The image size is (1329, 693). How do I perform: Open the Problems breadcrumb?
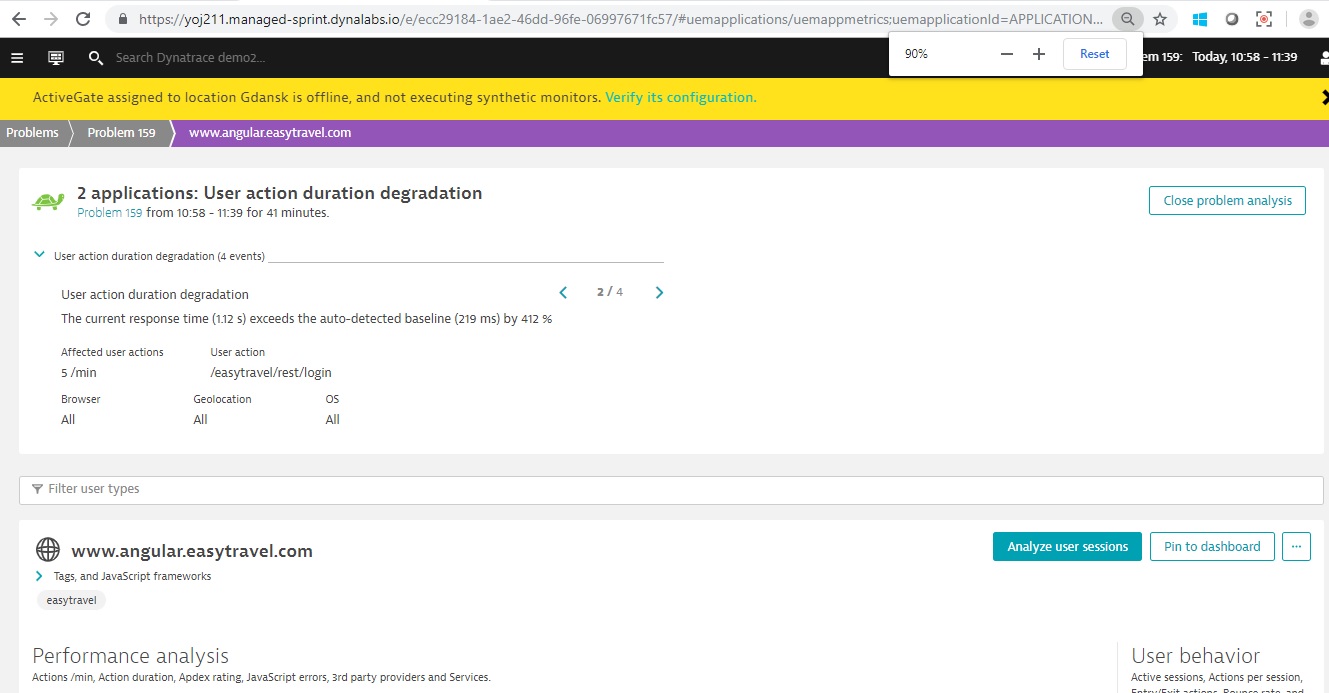pos(32,133)
